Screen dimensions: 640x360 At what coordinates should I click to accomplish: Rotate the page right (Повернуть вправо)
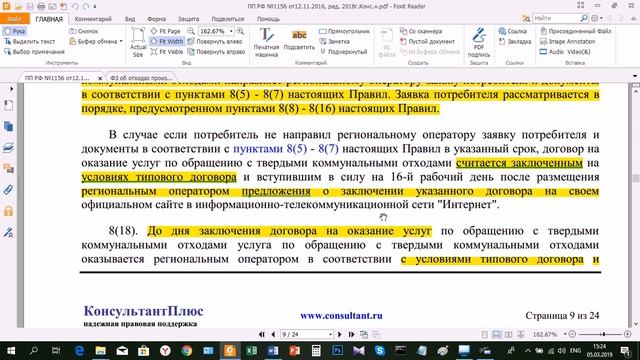point(216,52)
